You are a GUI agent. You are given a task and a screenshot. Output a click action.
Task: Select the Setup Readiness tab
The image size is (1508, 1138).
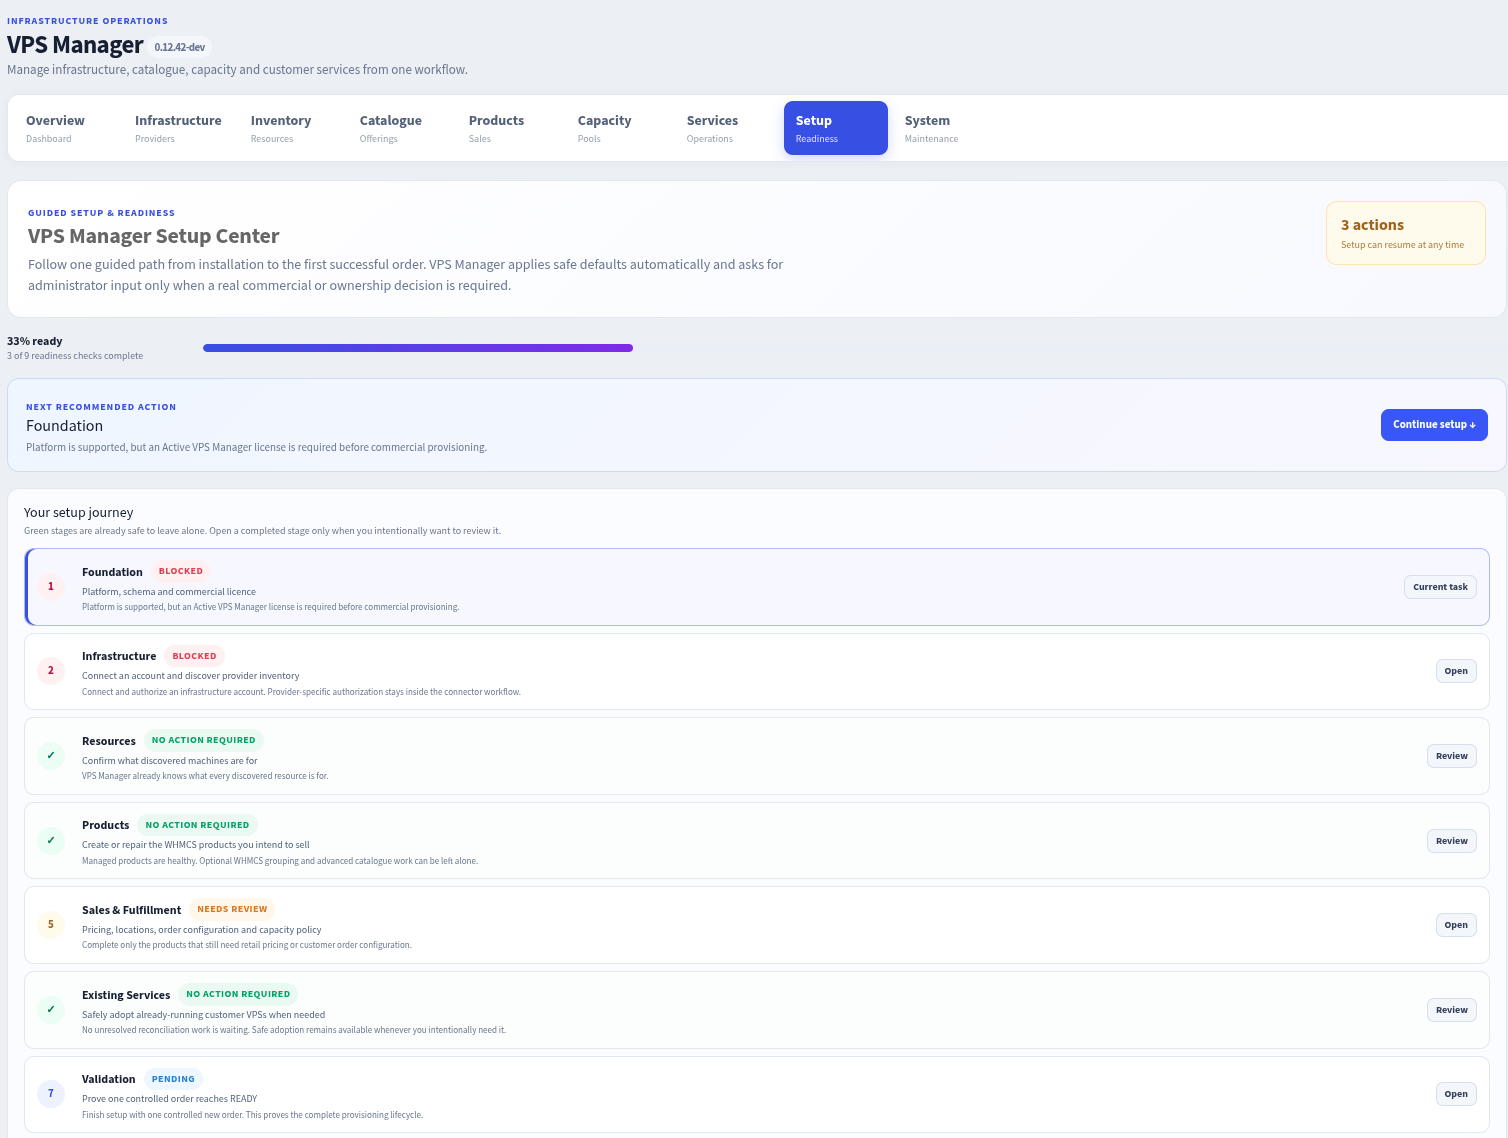click(836, 128)
